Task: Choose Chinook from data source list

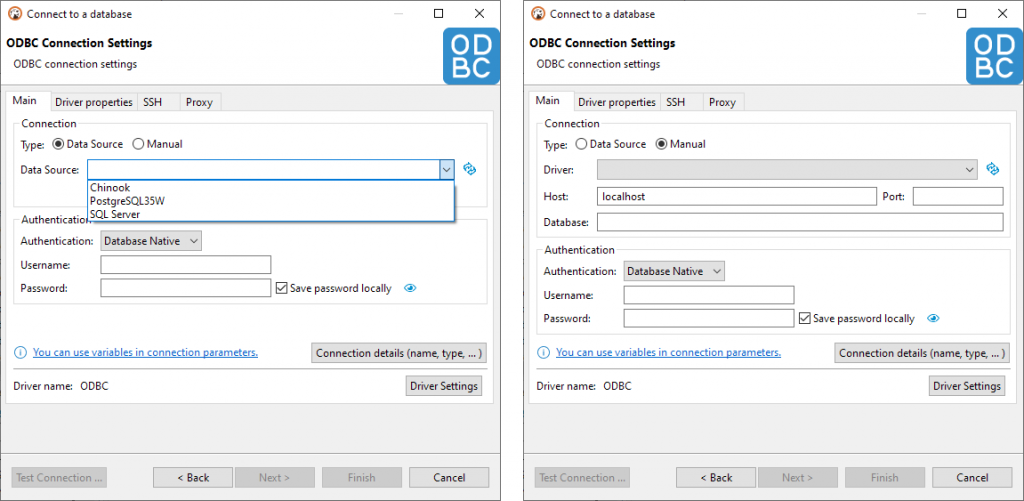Action: (x=270, y=187)
